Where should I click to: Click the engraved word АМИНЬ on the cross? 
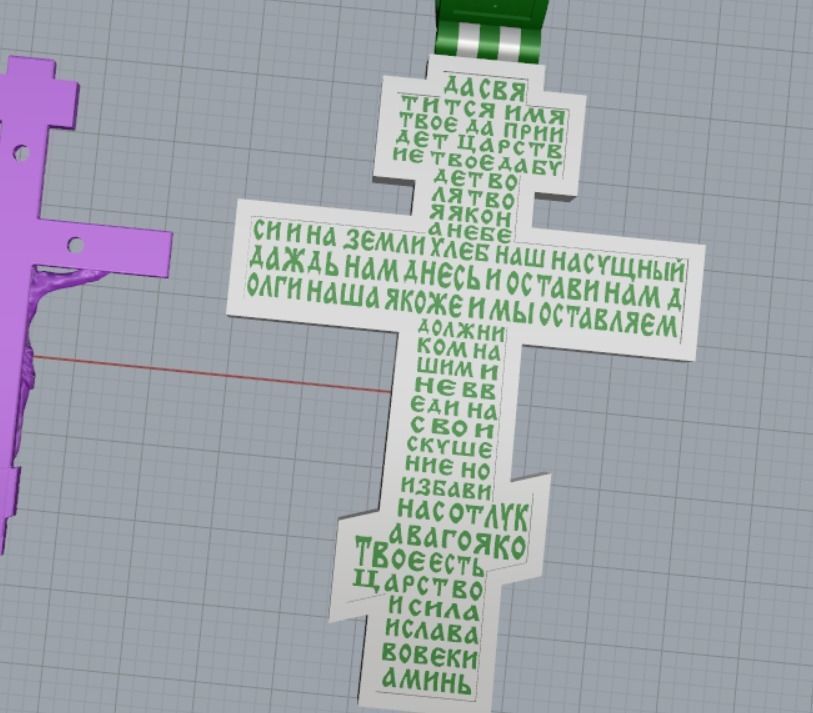(428, 681)
